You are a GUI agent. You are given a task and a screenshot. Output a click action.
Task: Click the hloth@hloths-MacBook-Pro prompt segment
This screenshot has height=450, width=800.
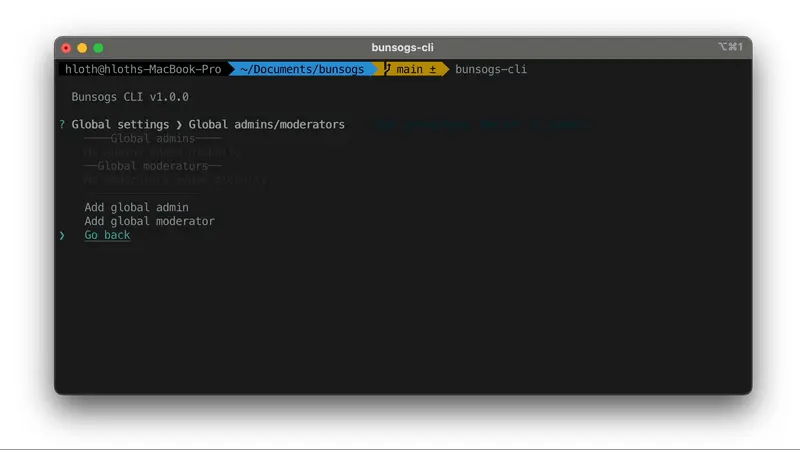pos(141,69)
